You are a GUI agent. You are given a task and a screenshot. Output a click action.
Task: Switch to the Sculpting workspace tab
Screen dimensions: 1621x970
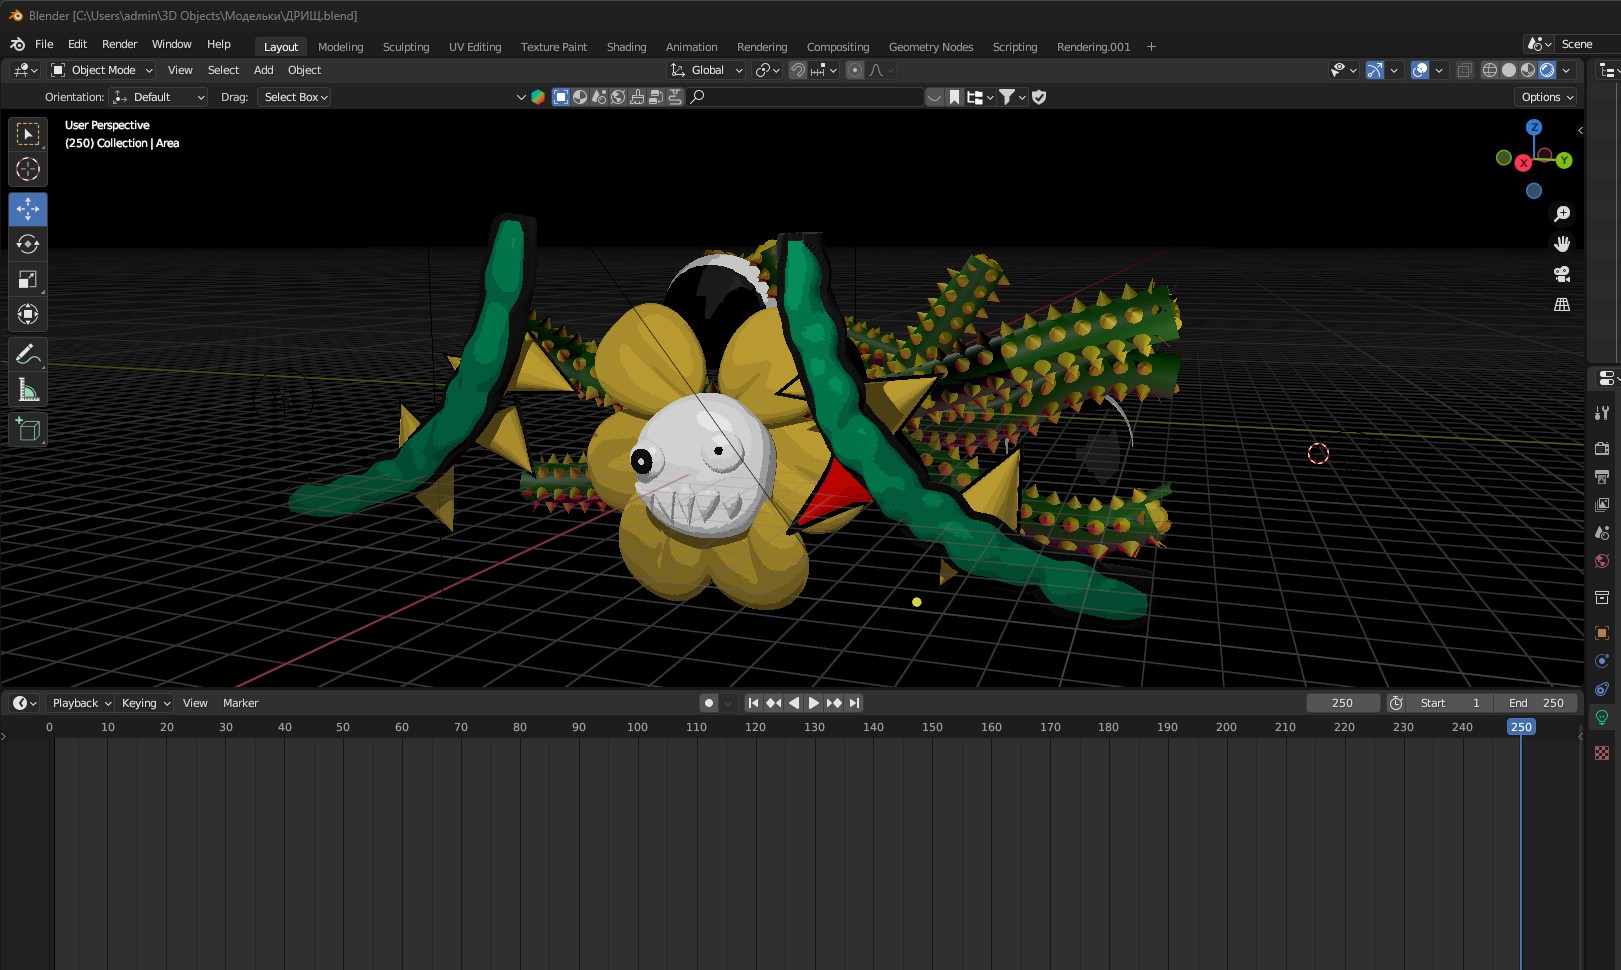pos(405,47)
